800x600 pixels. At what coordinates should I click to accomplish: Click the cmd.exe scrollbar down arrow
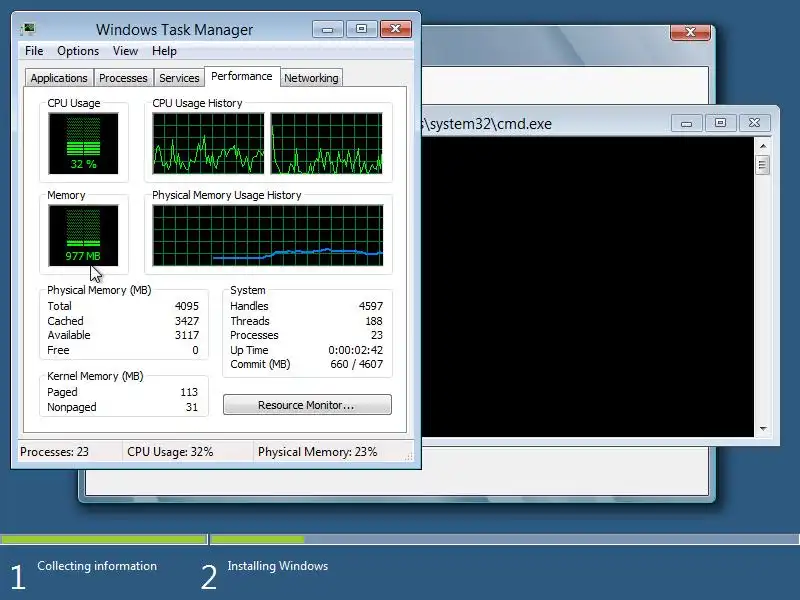[x=763, y=429]
